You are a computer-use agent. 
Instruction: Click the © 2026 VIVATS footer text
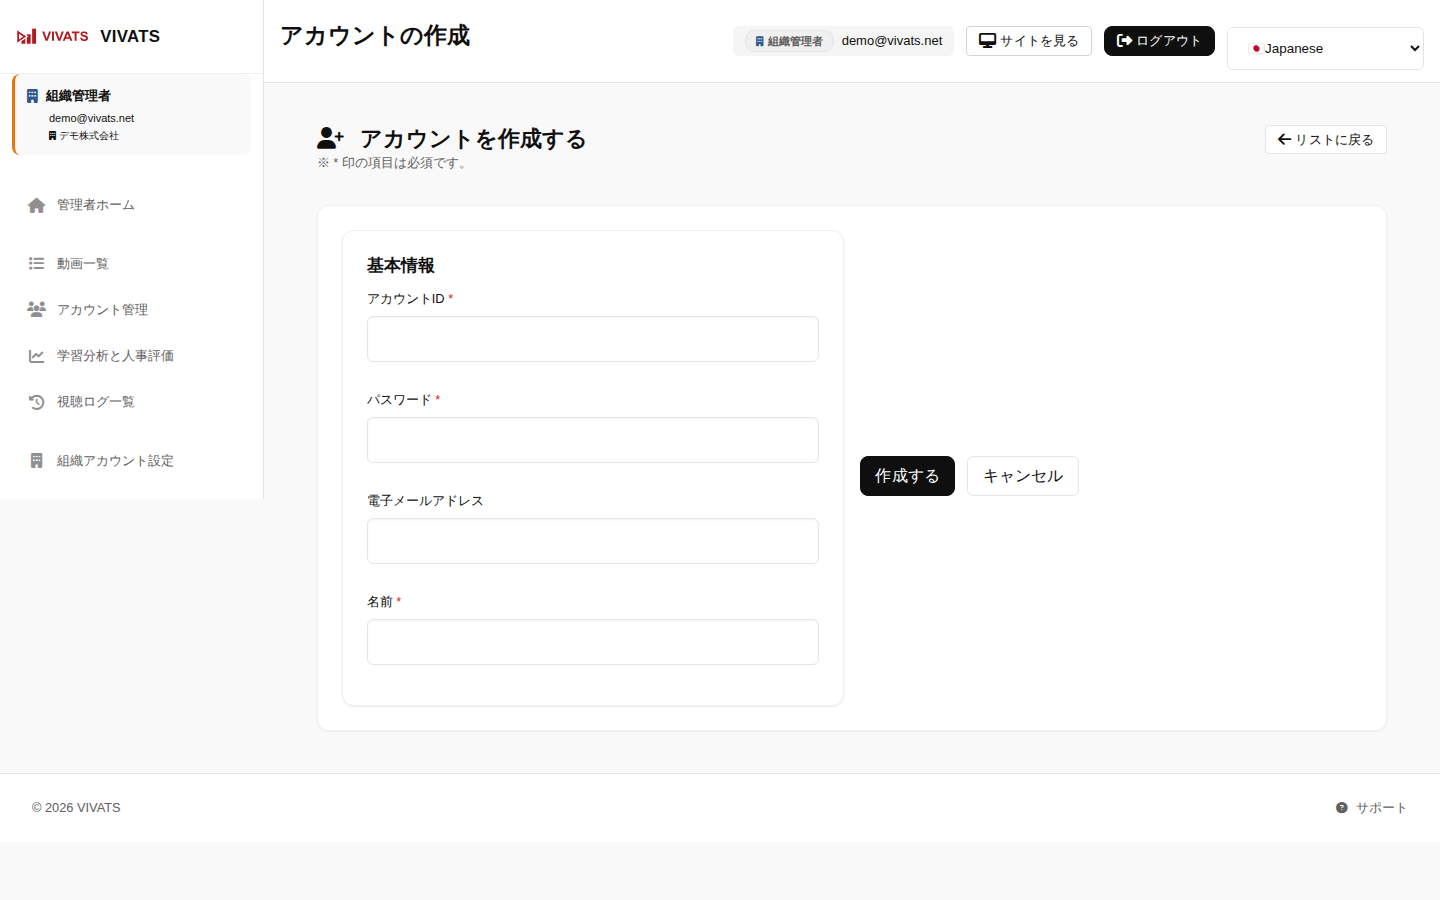tap(76, 808)
